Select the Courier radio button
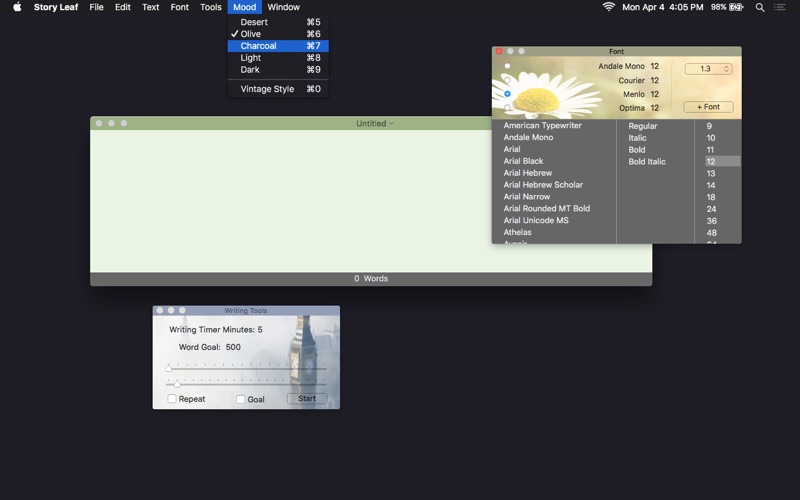800x500 pixels. [507, 80]
